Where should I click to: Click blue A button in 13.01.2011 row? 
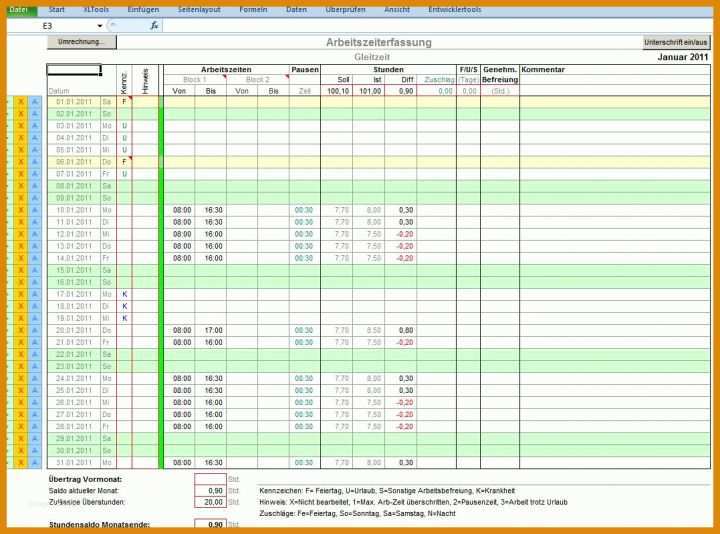coord(35,246)
